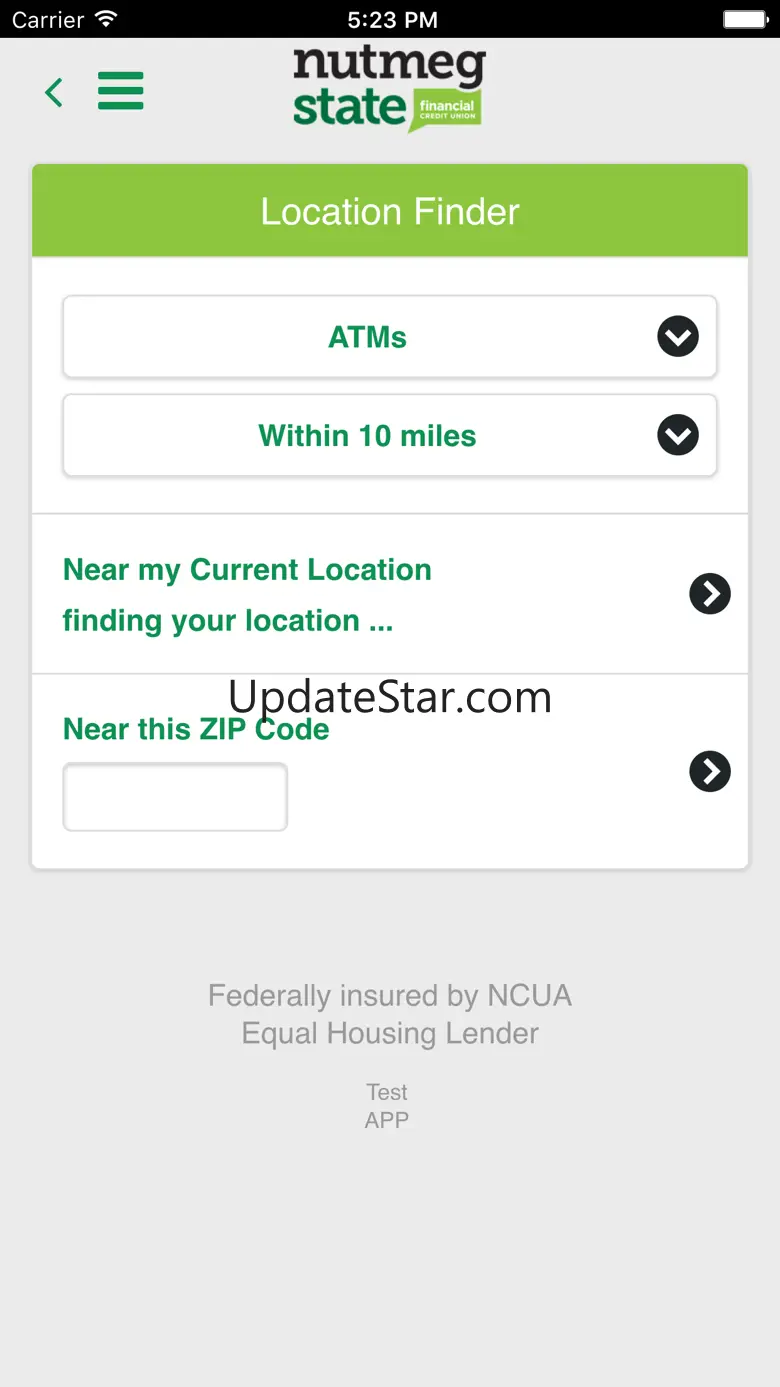
Task: Click the distance dropdown chevron icon
Action: tap(677, 435)
